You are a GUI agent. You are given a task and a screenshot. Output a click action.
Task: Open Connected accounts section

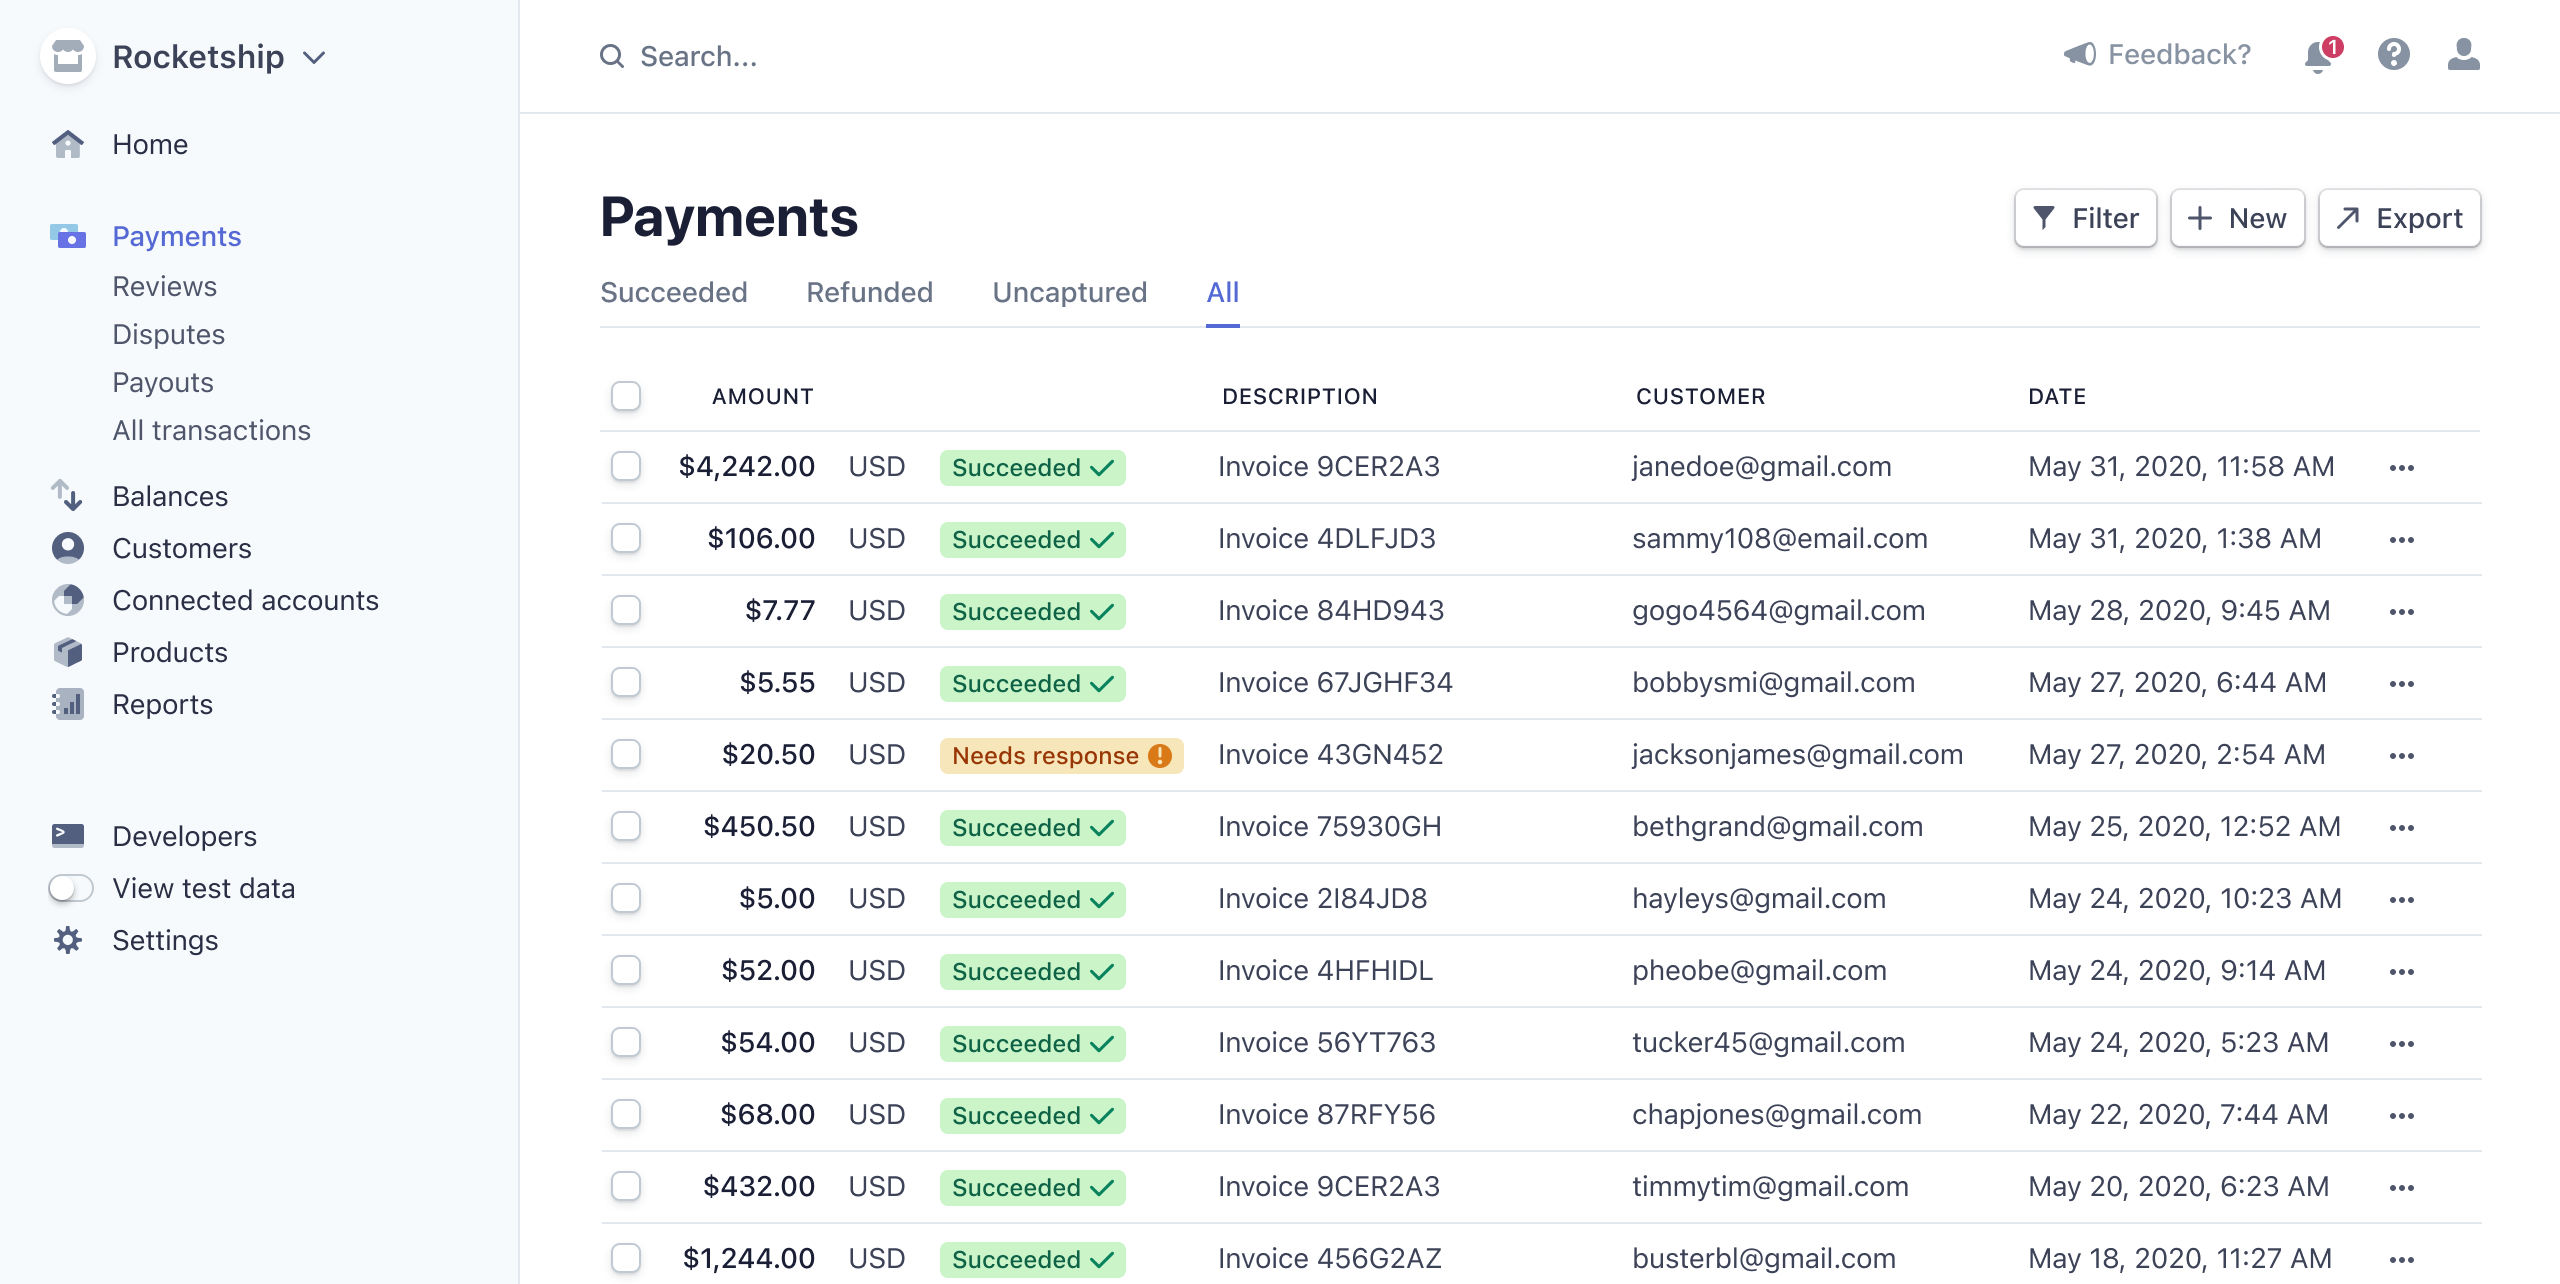pos(244,598)
